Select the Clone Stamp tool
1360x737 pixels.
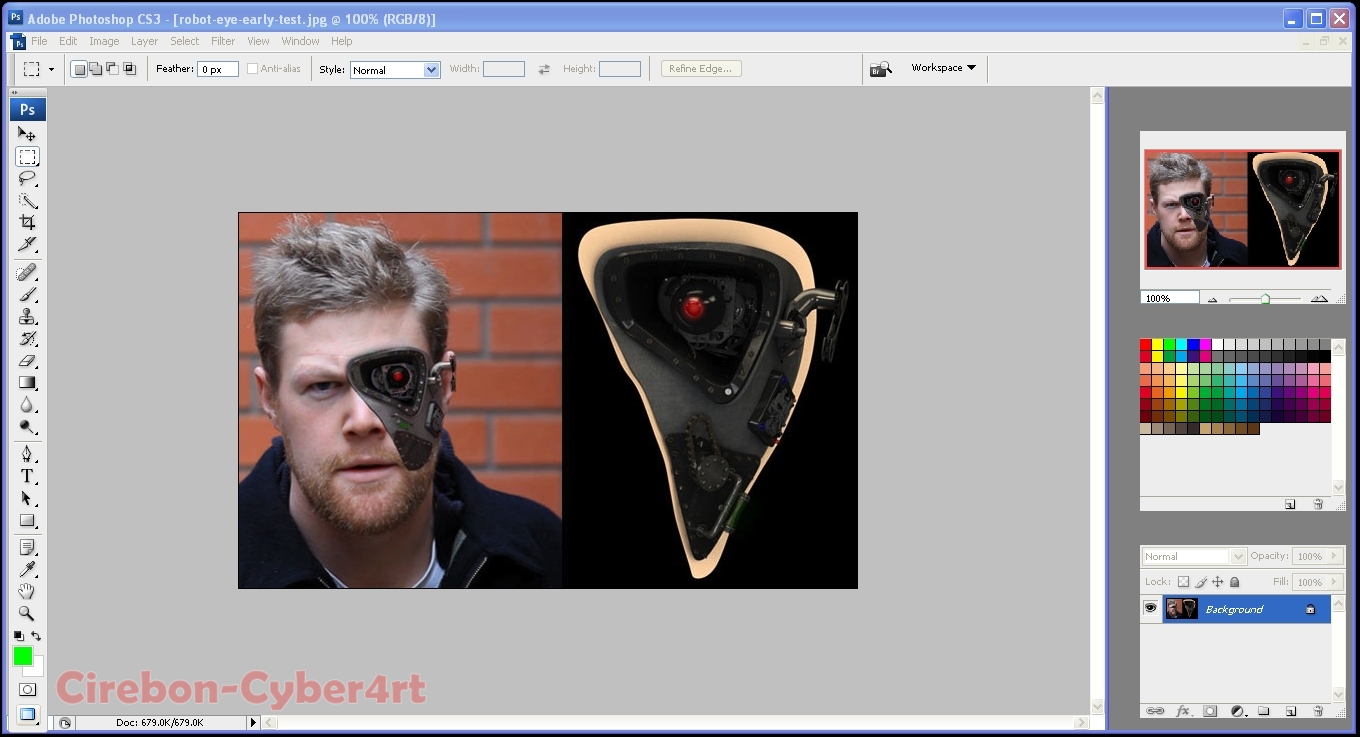27,317
